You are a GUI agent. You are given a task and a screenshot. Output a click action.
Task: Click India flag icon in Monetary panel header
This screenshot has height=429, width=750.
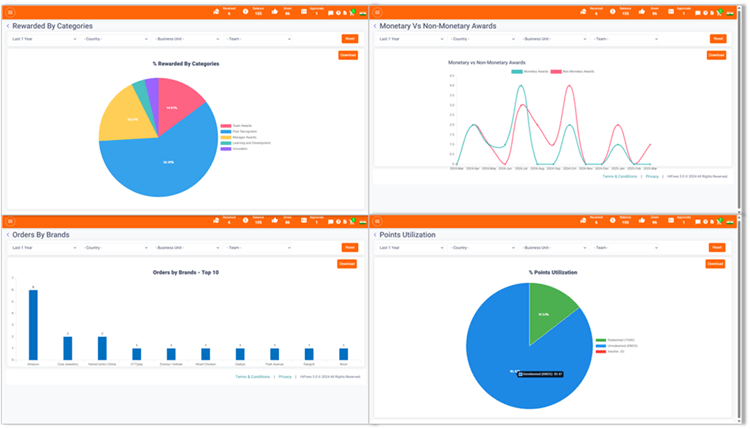tap(729, 12)
